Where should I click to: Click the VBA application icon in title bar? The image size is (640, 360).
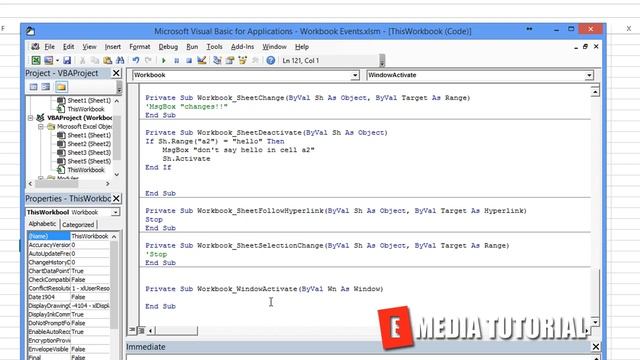click(30, 31)
